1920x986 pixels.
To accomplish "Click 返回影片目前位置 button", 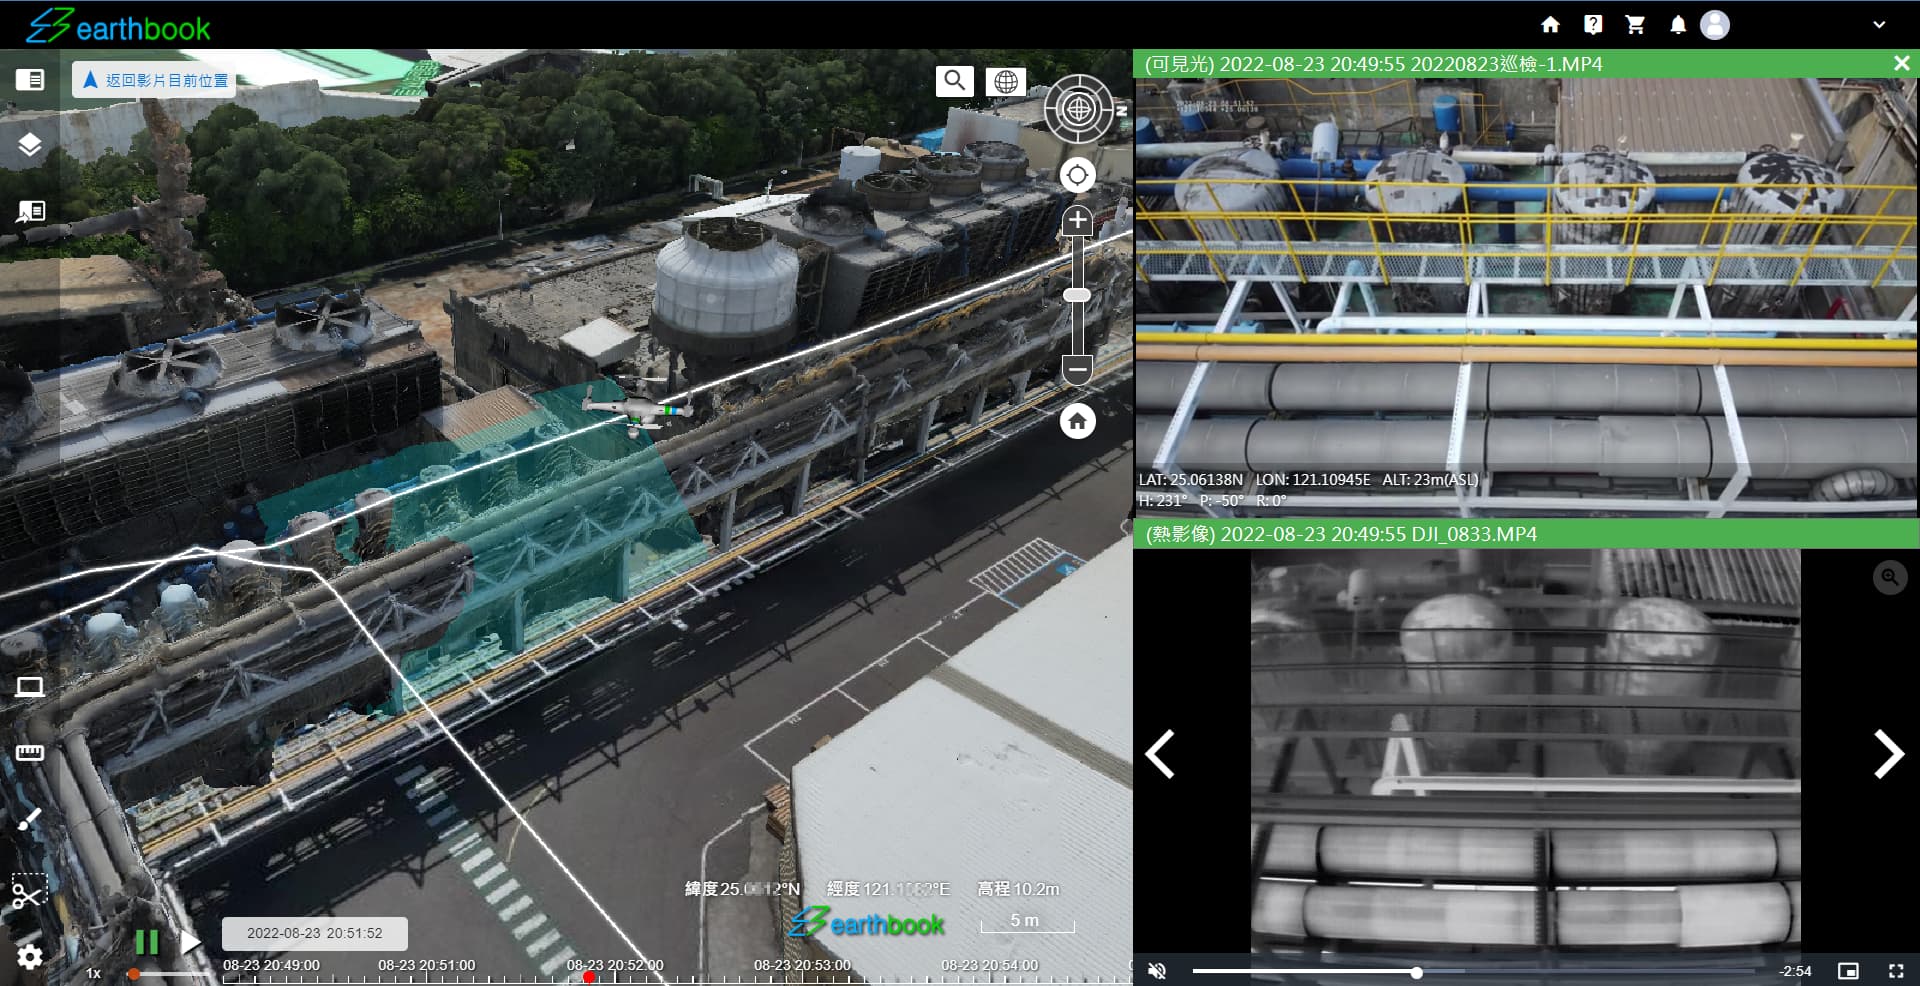I will pyautogui.click(x=155, y=80).
